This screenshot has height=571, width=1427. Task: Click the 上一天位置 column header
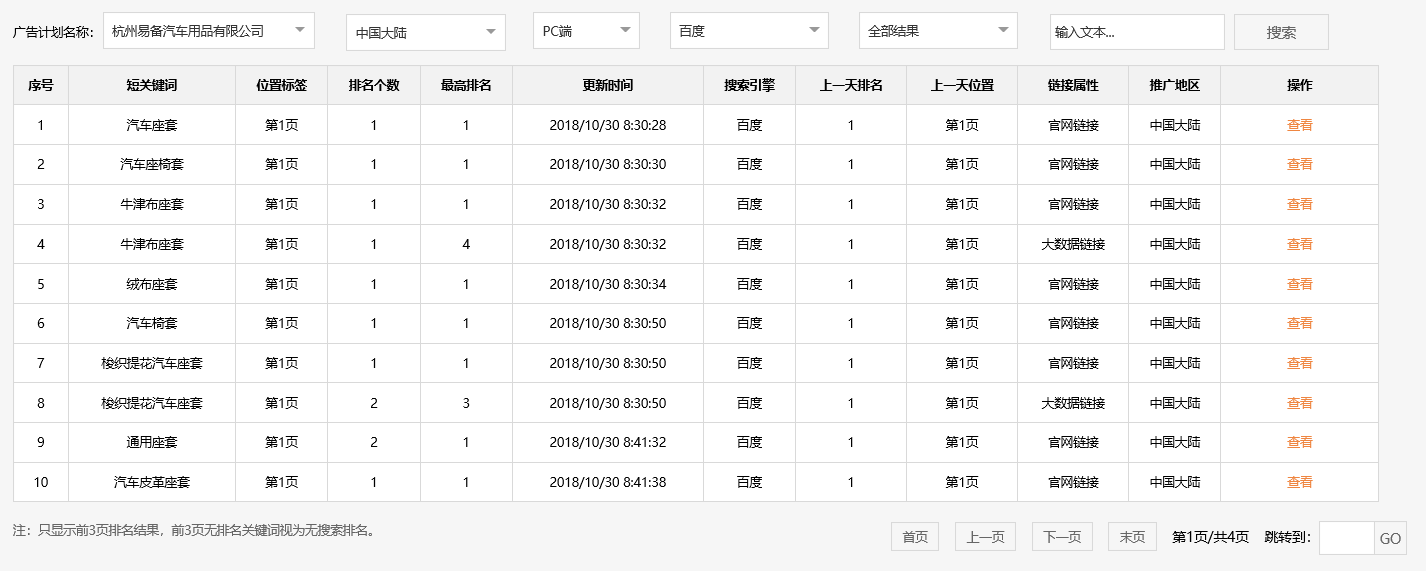(x=962, y=85)
